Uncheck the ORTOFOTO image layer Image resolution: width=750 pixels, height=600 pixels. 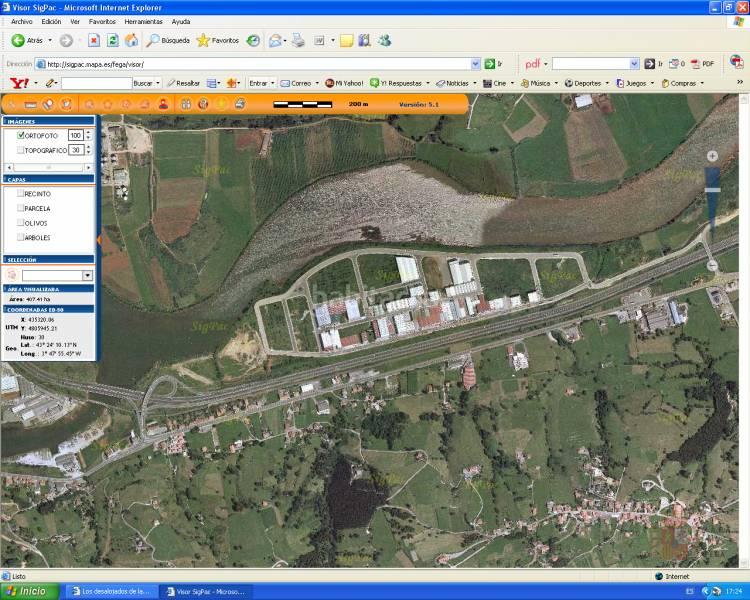point(21,135)
